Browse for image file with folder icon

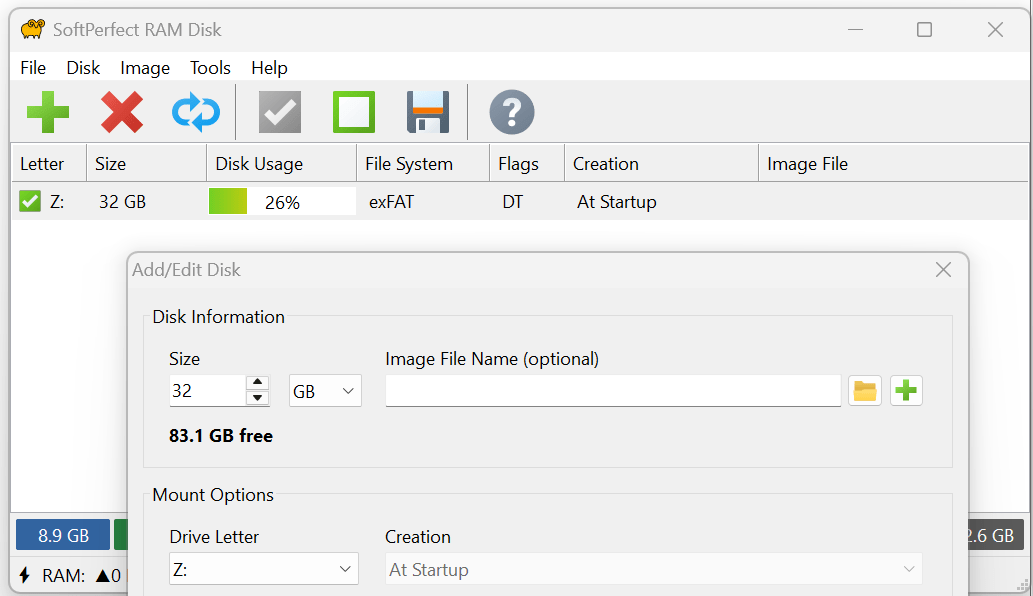(x=865, y=391)
